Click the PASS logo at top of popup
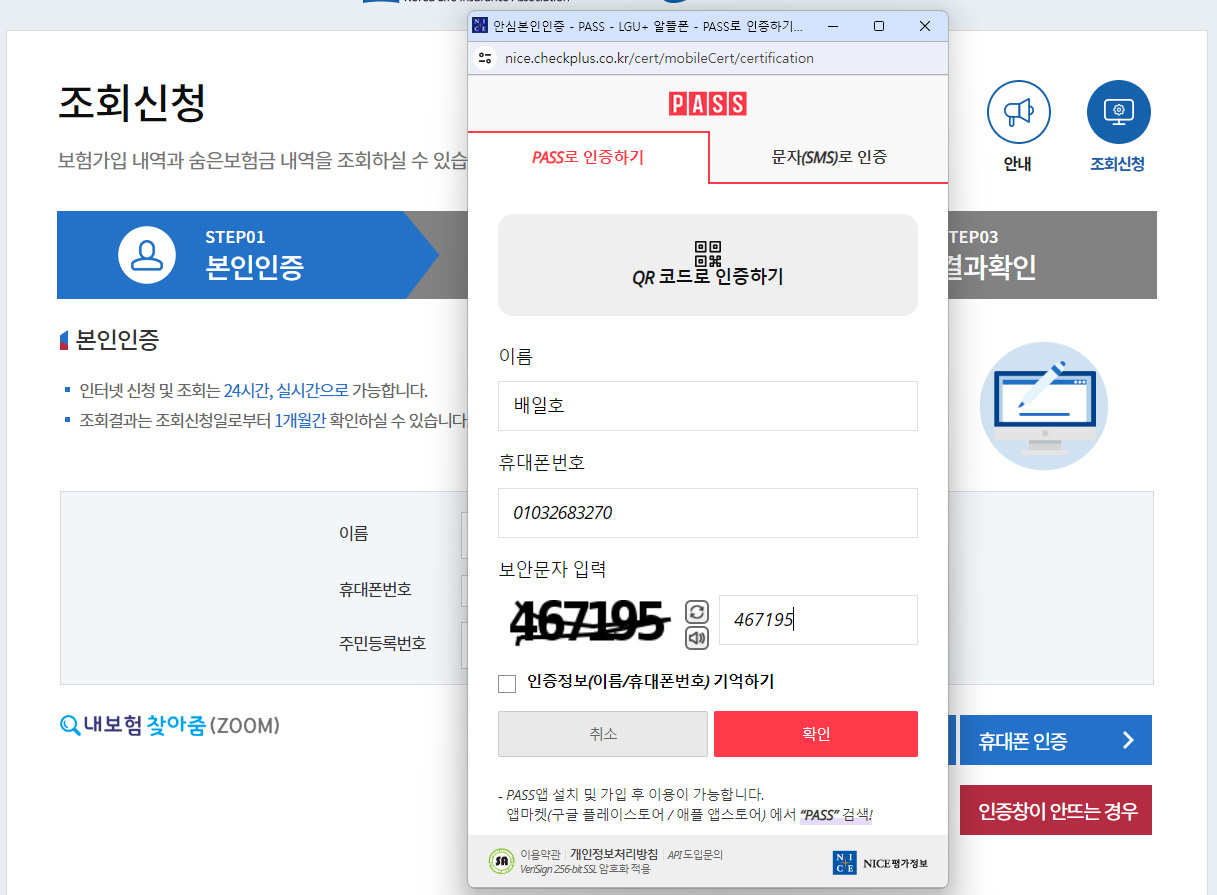 [708, 104]
